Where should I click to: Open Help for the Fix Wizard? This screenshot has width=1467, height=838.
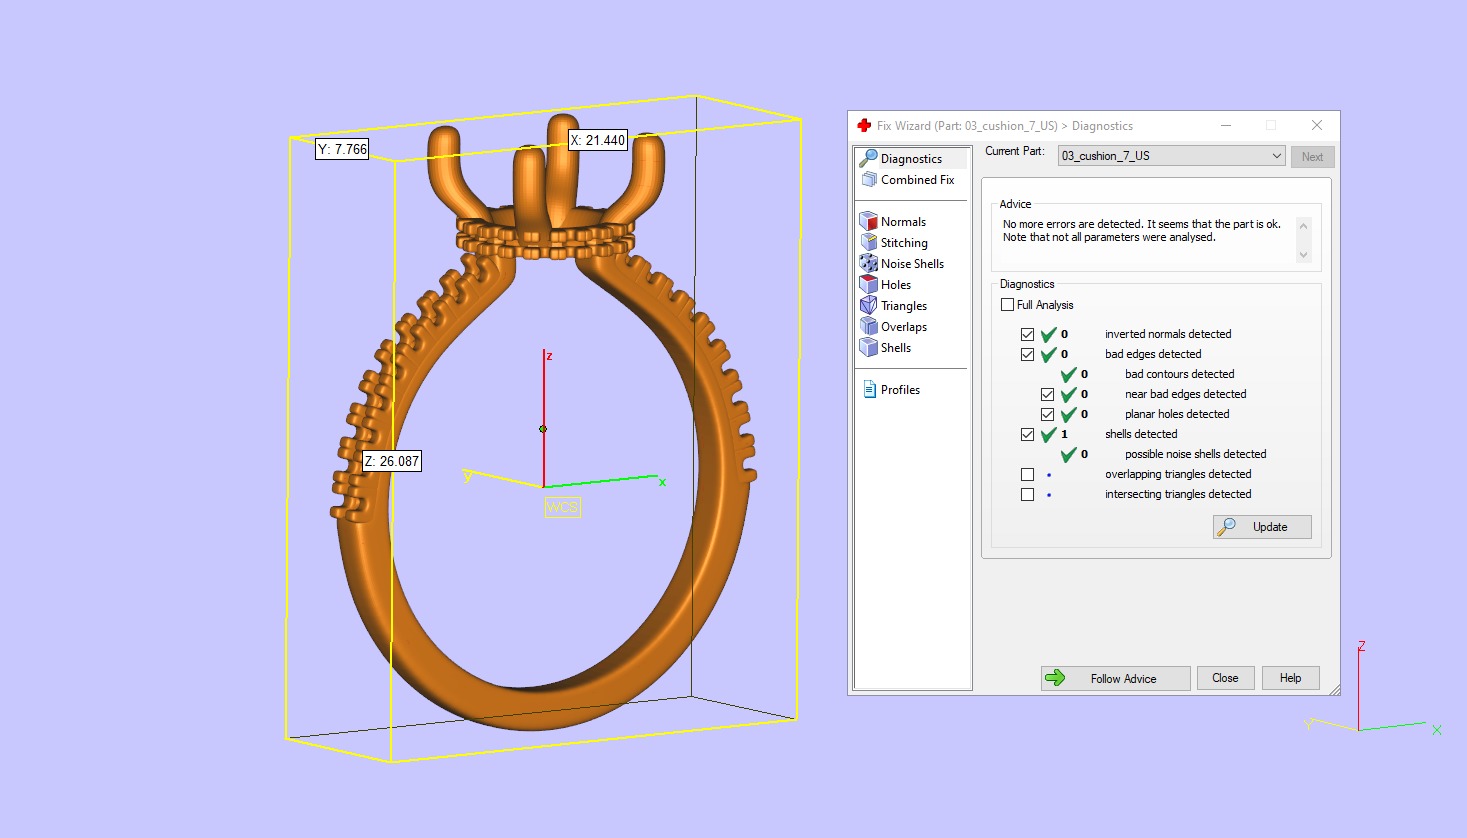pos(1290,678)
